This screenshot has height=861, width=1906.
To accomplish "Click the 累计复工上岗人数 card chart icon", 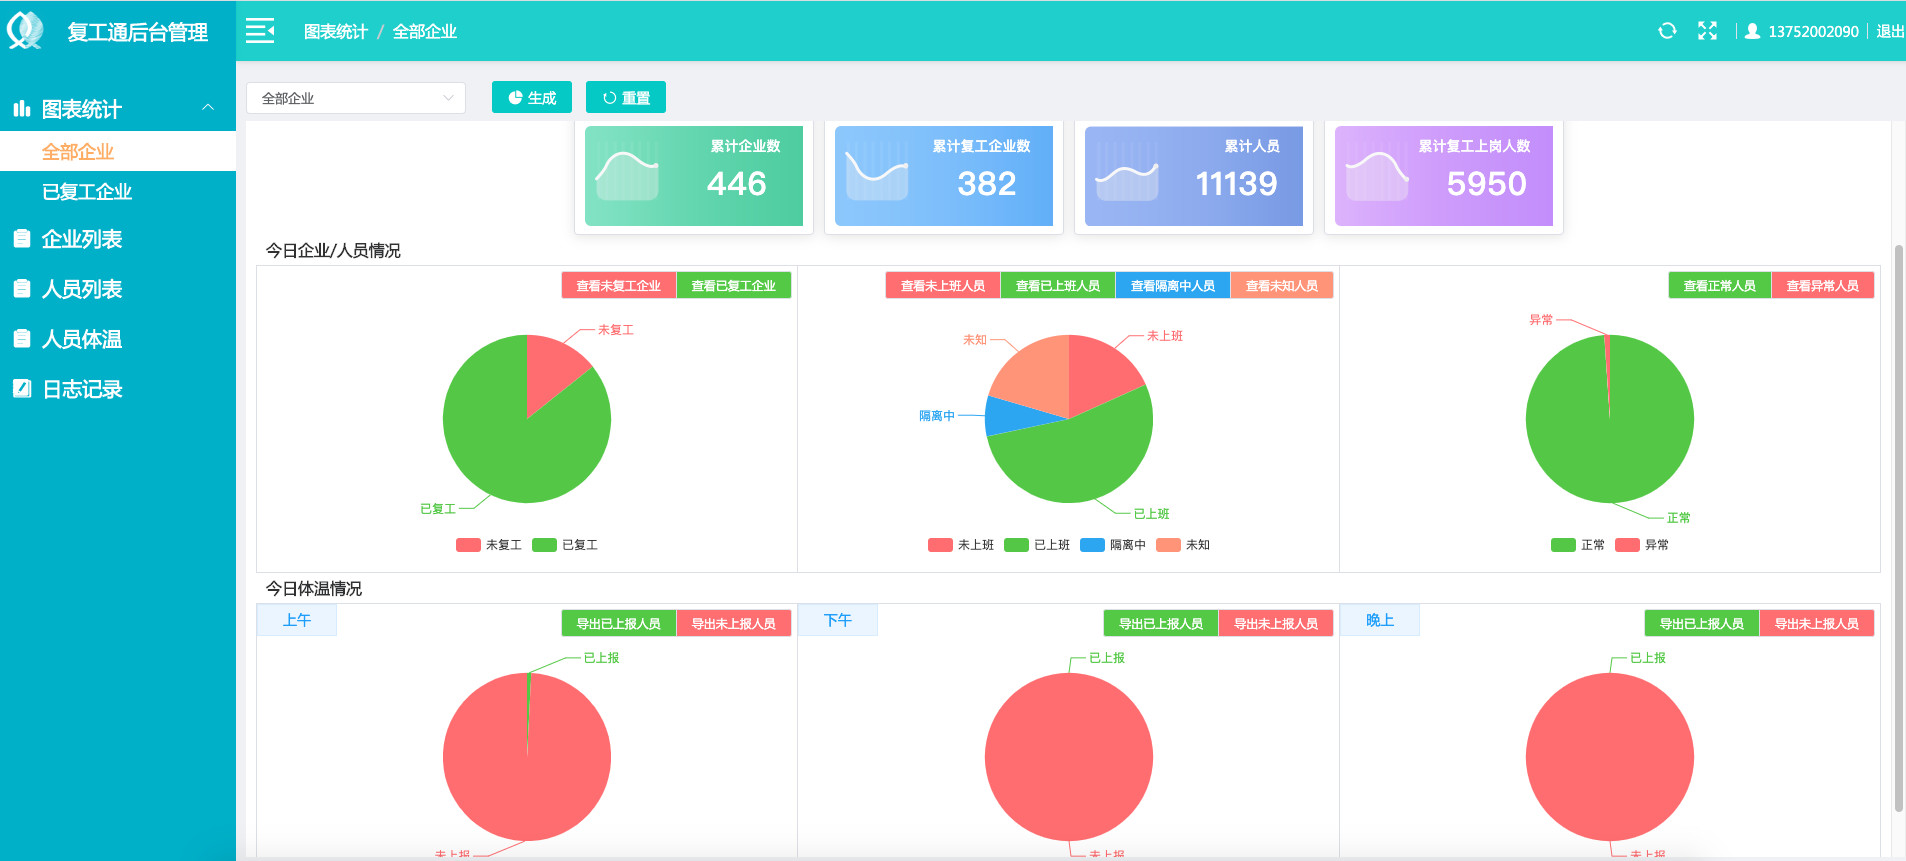I will (x=1377, y=175).
